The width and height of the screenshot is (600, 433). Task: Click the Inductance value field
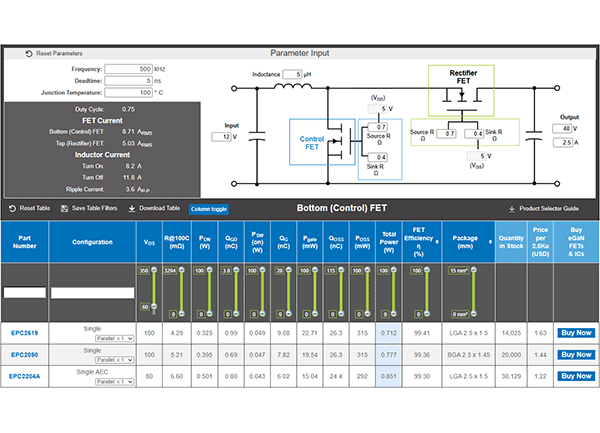coord(291,75)
